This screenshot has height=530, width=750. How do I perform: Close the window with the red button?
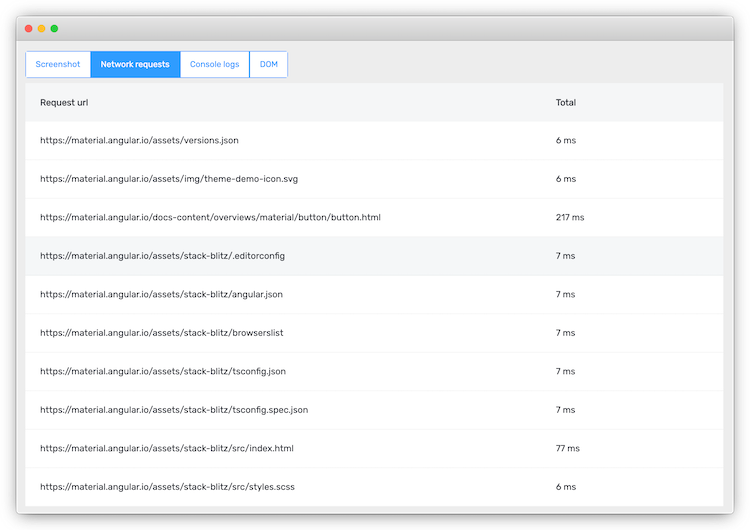[x=29, y=29]
